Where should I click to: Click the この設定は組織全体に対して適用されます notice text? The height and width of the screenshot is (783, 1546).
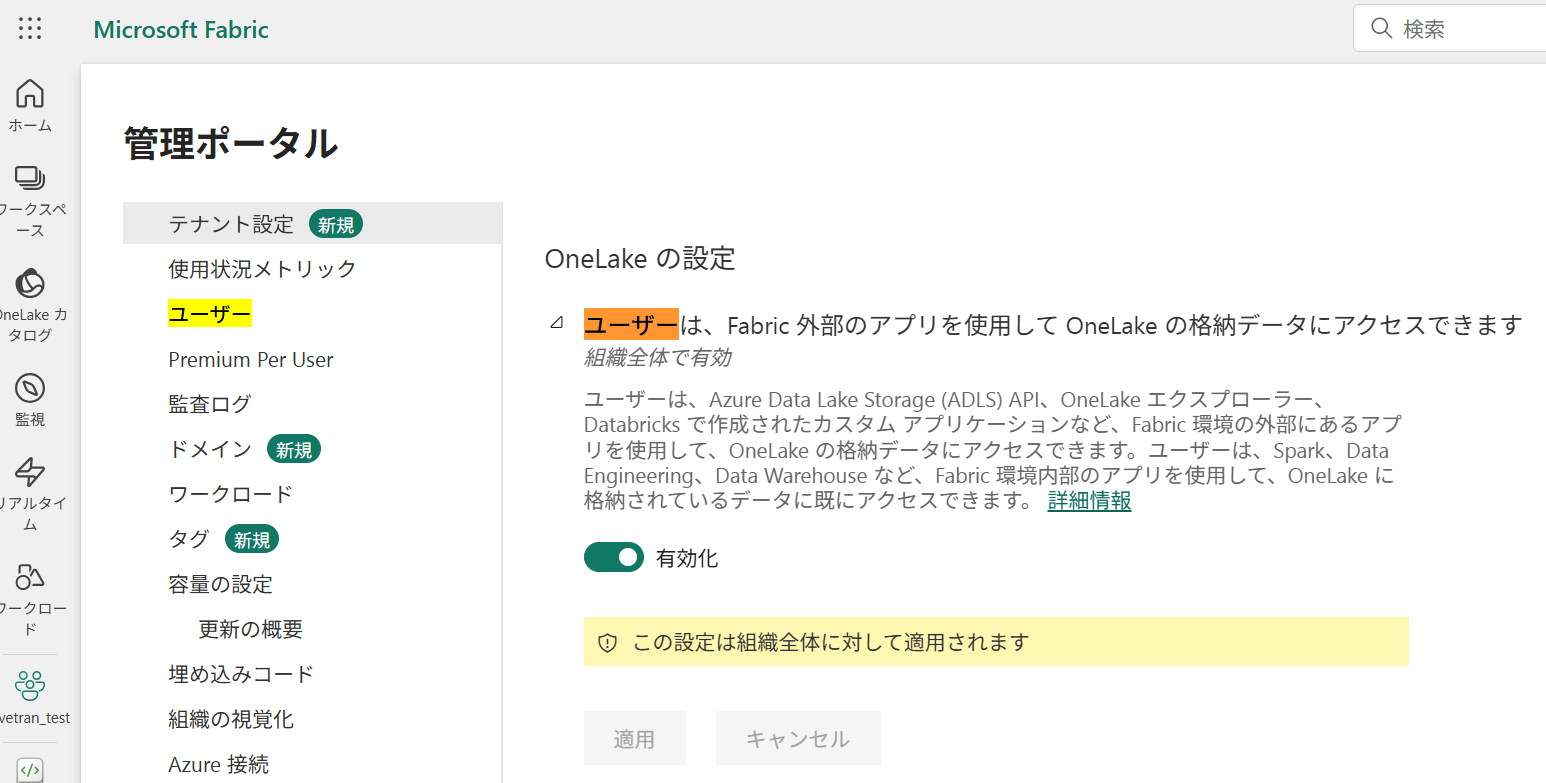tap(831, 642)
